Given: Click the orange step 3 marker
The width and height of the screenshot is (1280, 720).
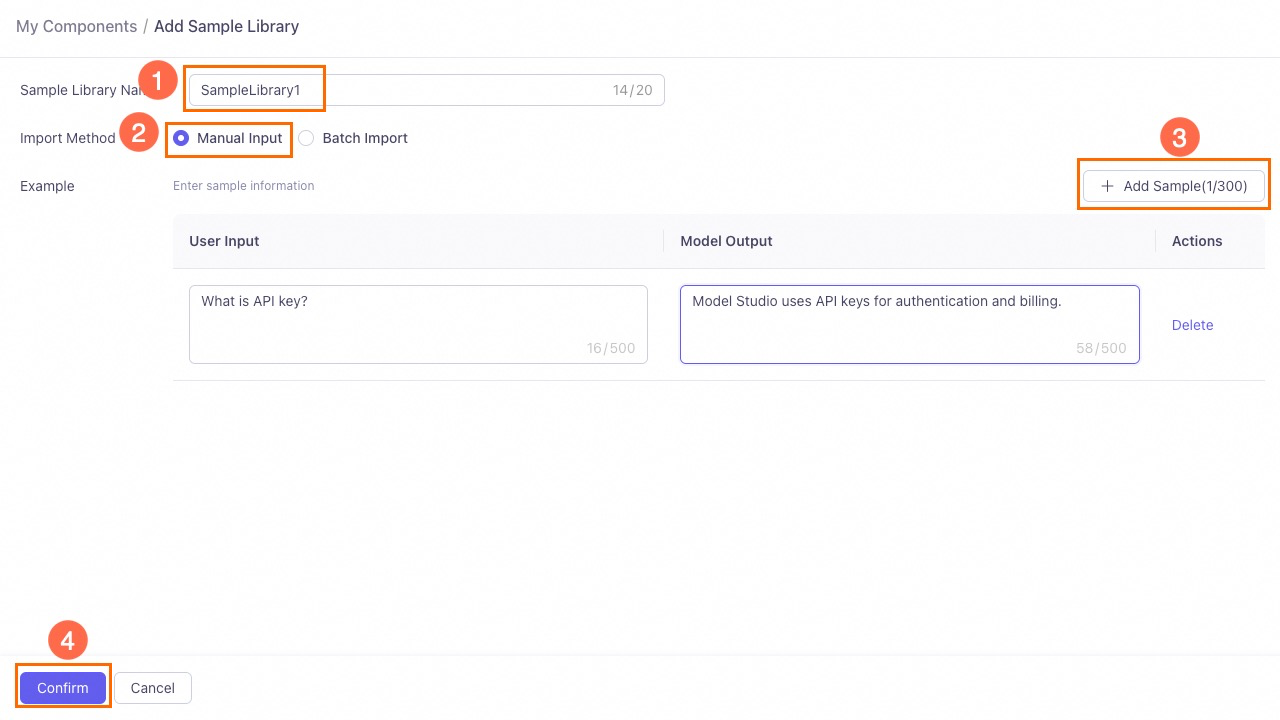Looking at the screenshot, I should pos(1179,137).
